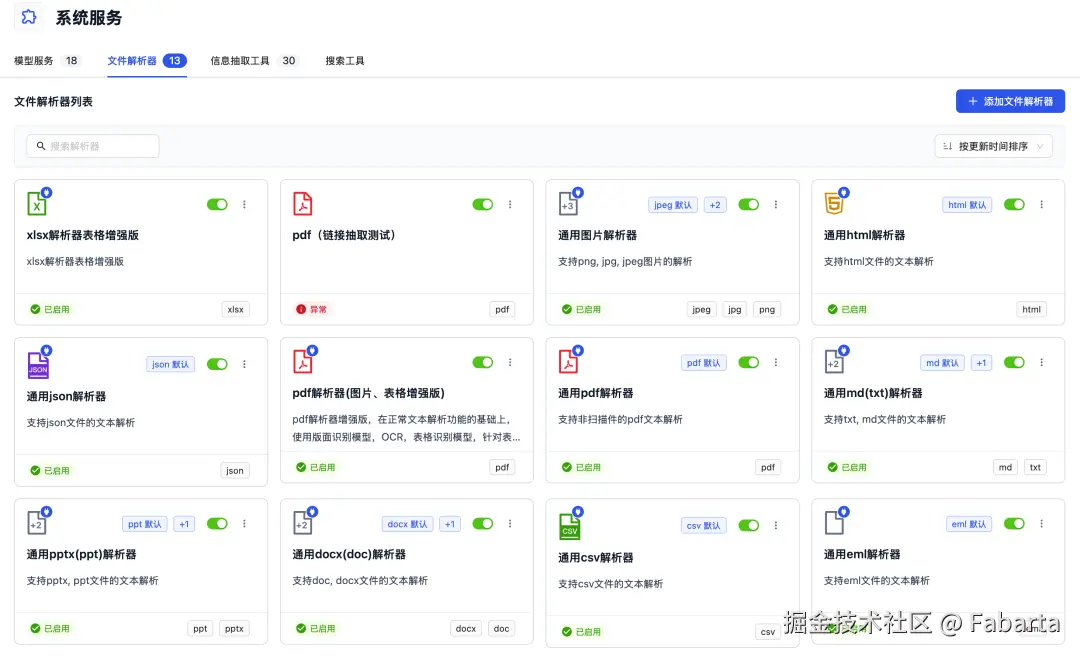Click red 异常 status icon on pdf card
Viewport: 1080px width, 656px height.
(301, 309)
